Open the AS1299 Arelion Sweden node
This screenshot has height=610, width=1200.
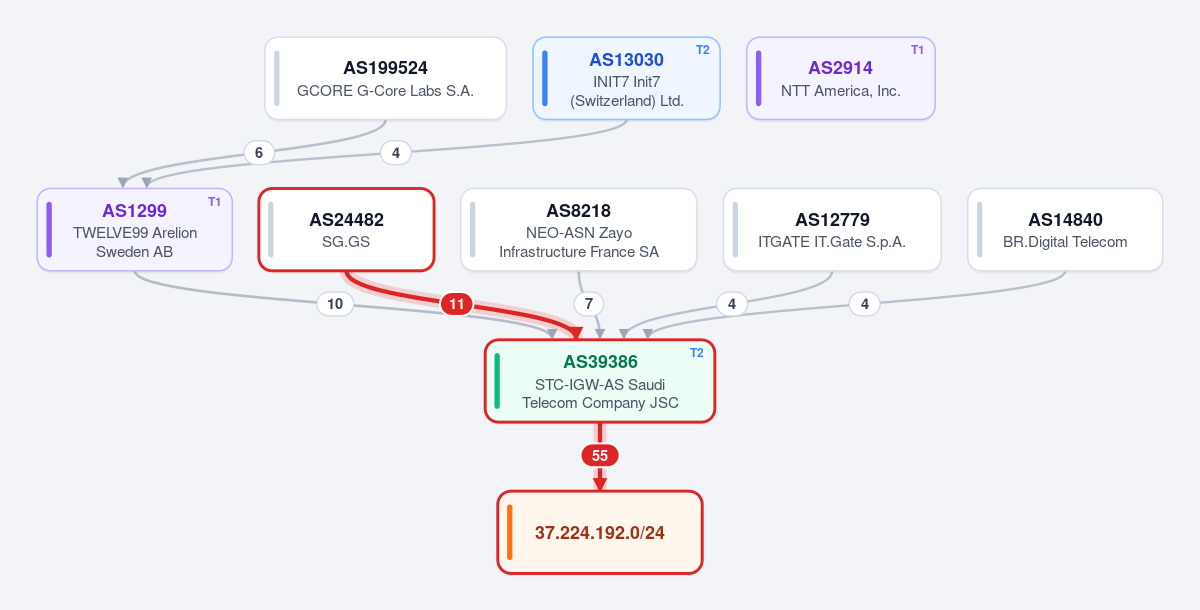pos(135,230)
